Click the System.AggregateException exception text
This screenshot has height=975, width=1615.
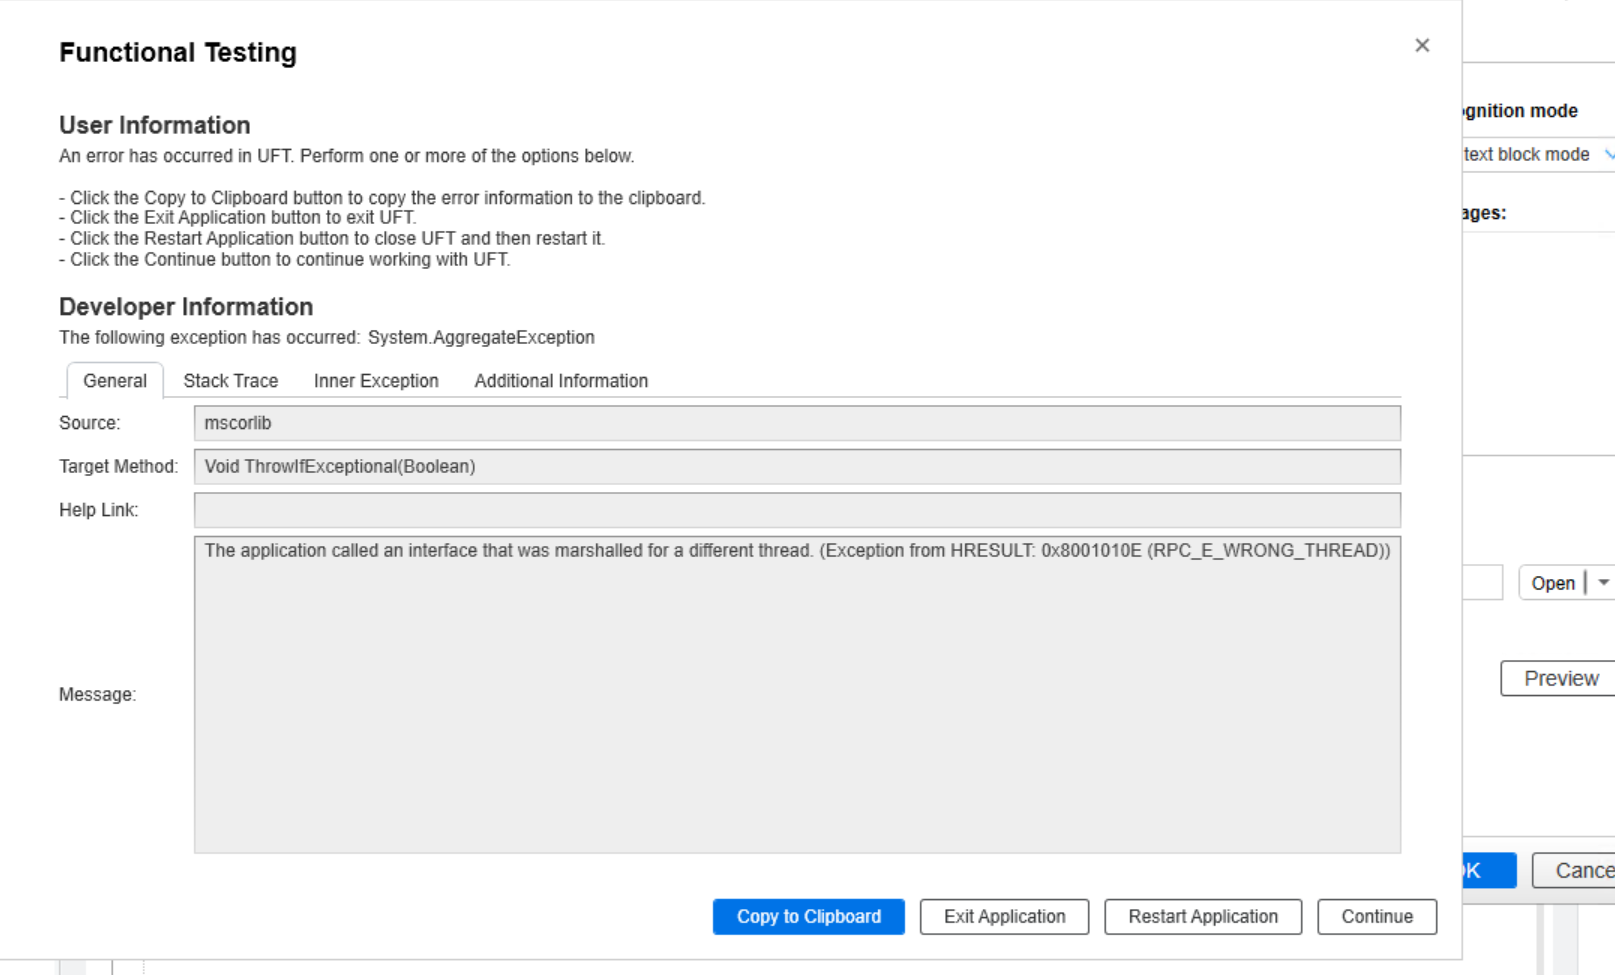tap(481, 337)
